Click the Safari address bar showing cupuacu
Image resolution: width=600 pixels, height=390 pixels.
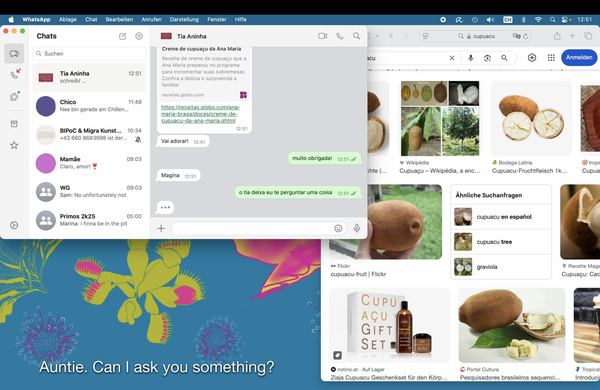pos(476,36)
